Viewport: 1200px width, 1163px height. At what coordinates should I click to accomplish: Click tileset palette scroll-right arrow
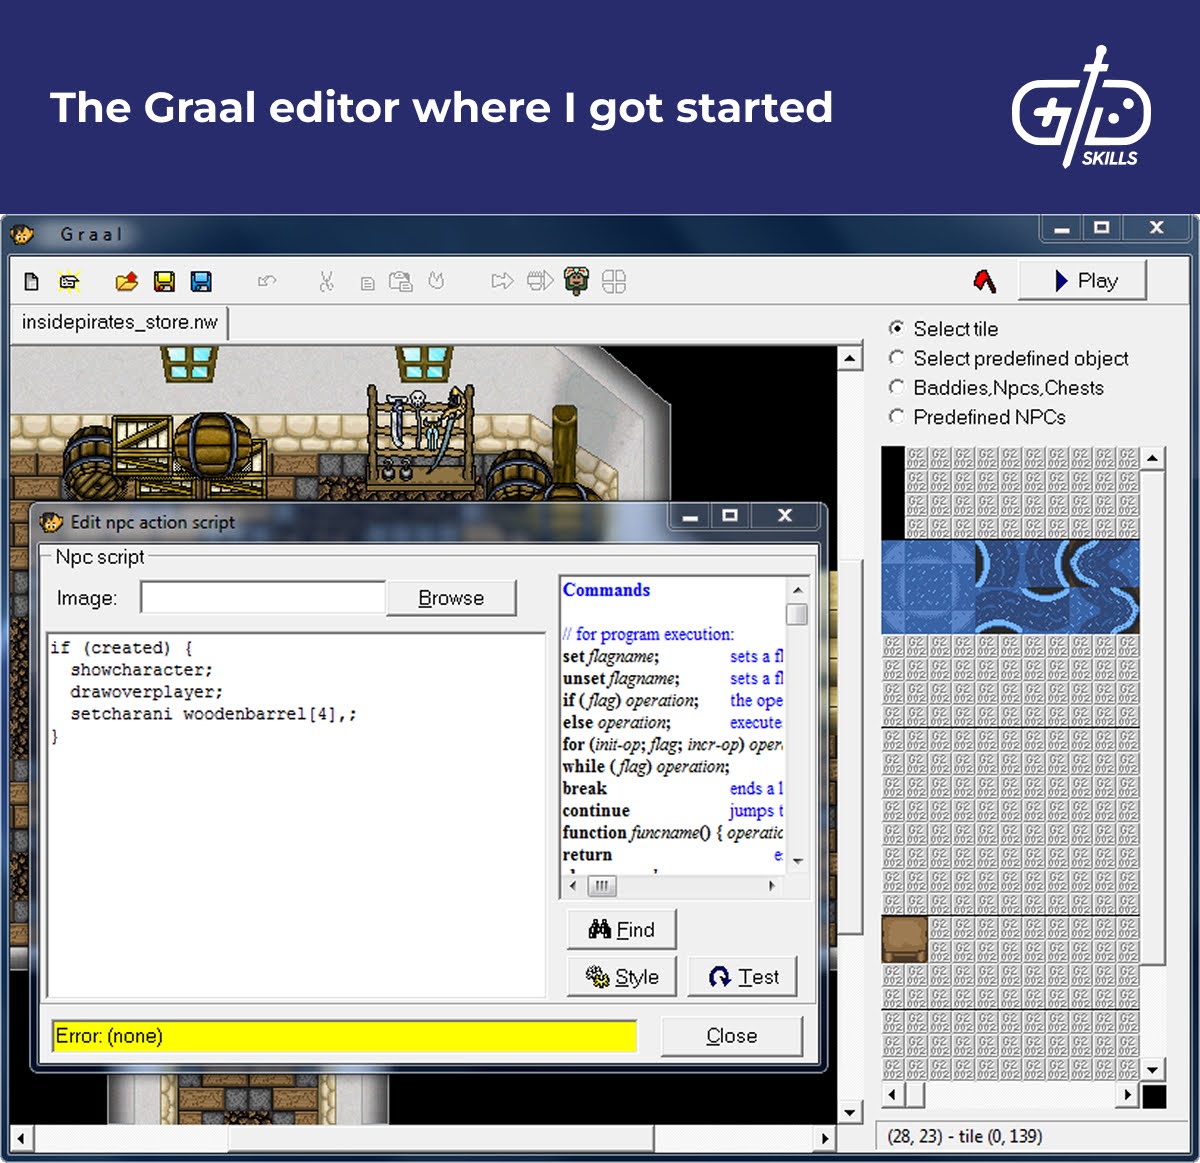pyautogui.click(x=1128, y=1095)
